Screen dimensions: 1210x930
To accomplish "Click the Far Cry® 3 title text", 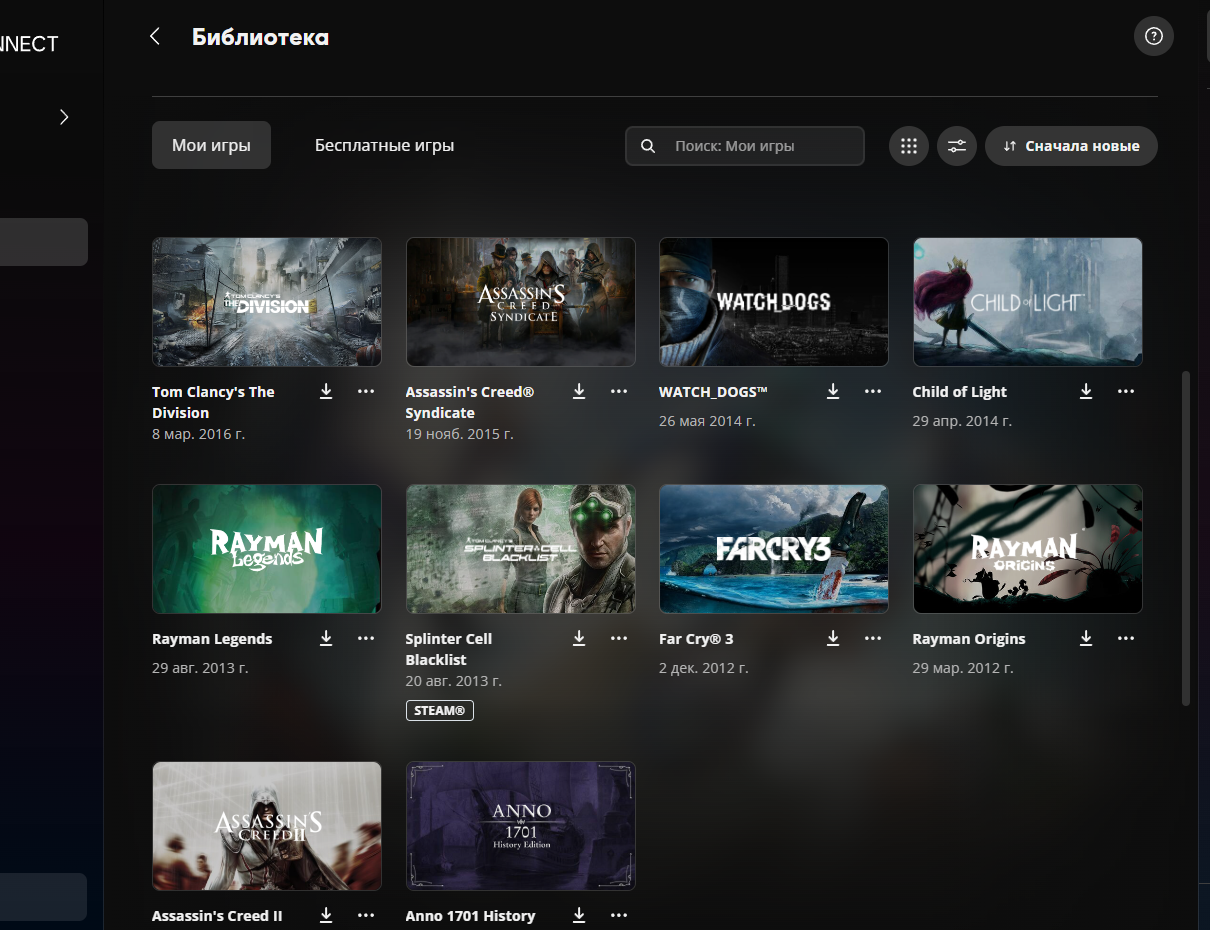I will 696,639.
